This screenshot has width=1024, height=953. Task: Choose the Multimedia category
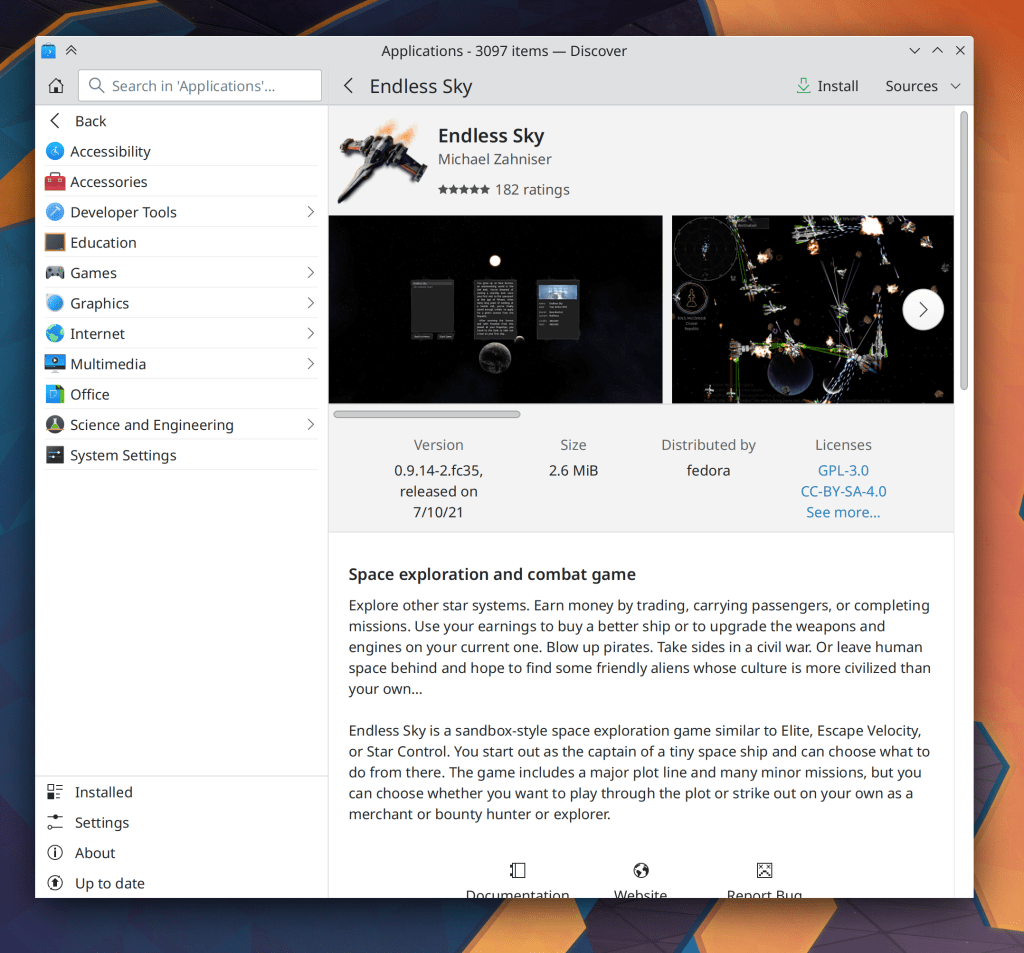(108, 364)
